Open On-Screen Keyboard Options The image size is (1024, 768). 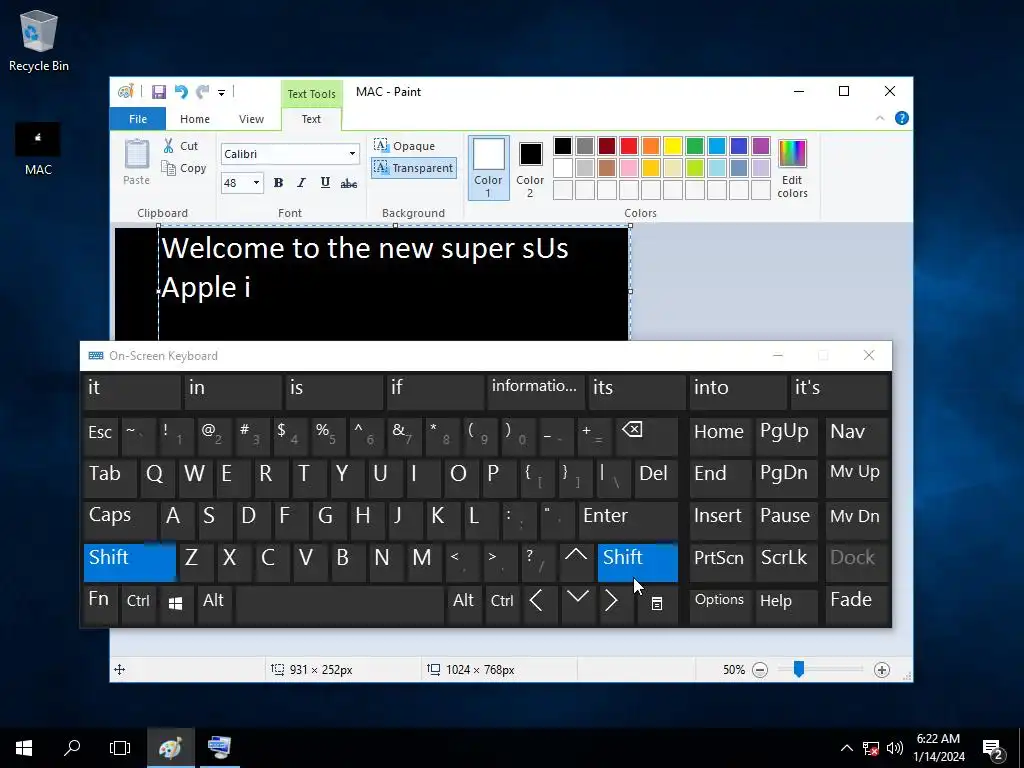720,604
